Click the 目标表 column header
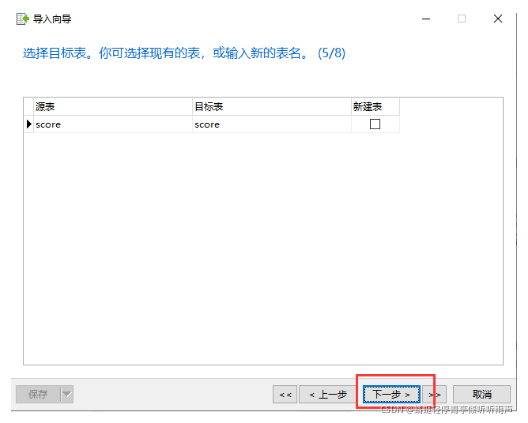 click(x=272, y=107)
